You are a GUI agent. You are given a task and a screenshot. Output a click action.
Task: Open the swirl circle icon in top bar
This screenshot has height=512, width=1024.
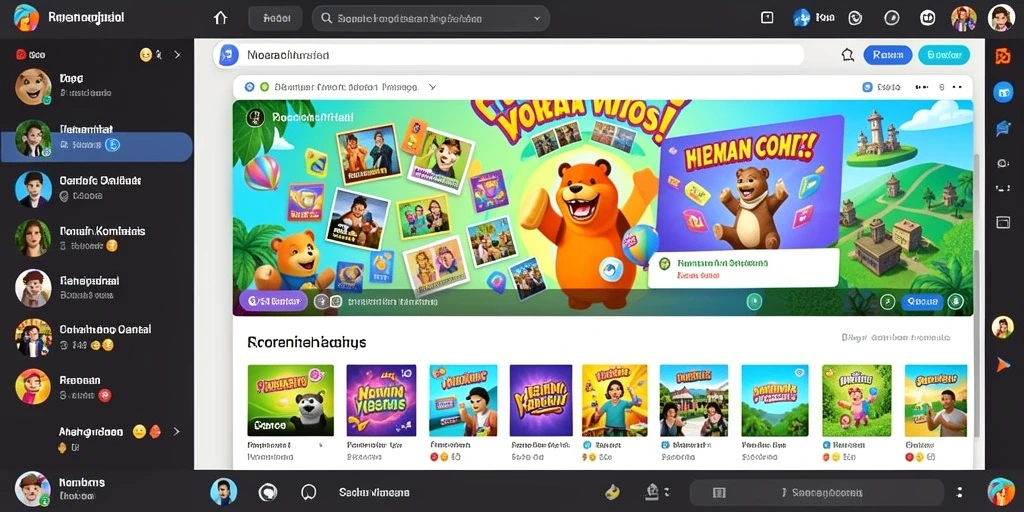(x=855, y=18)
